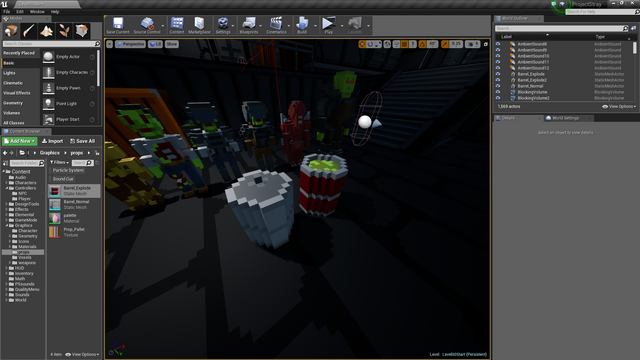The image size is (640, 360).
Task: Click the Import button
Action: (x=53, y=141)
